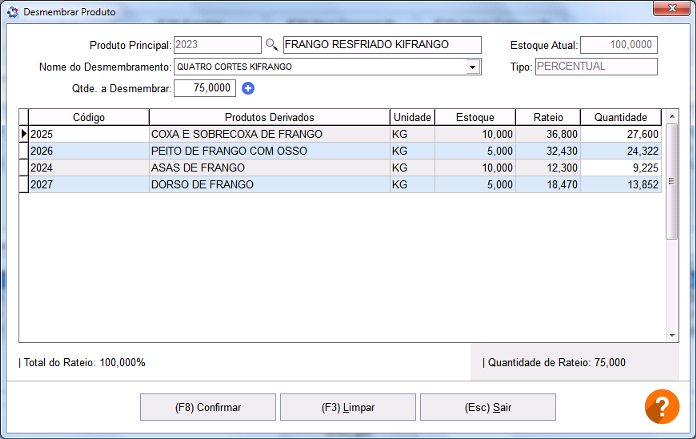
Task: Click Rateio cell 36,800
Action: tap(548, 134)
